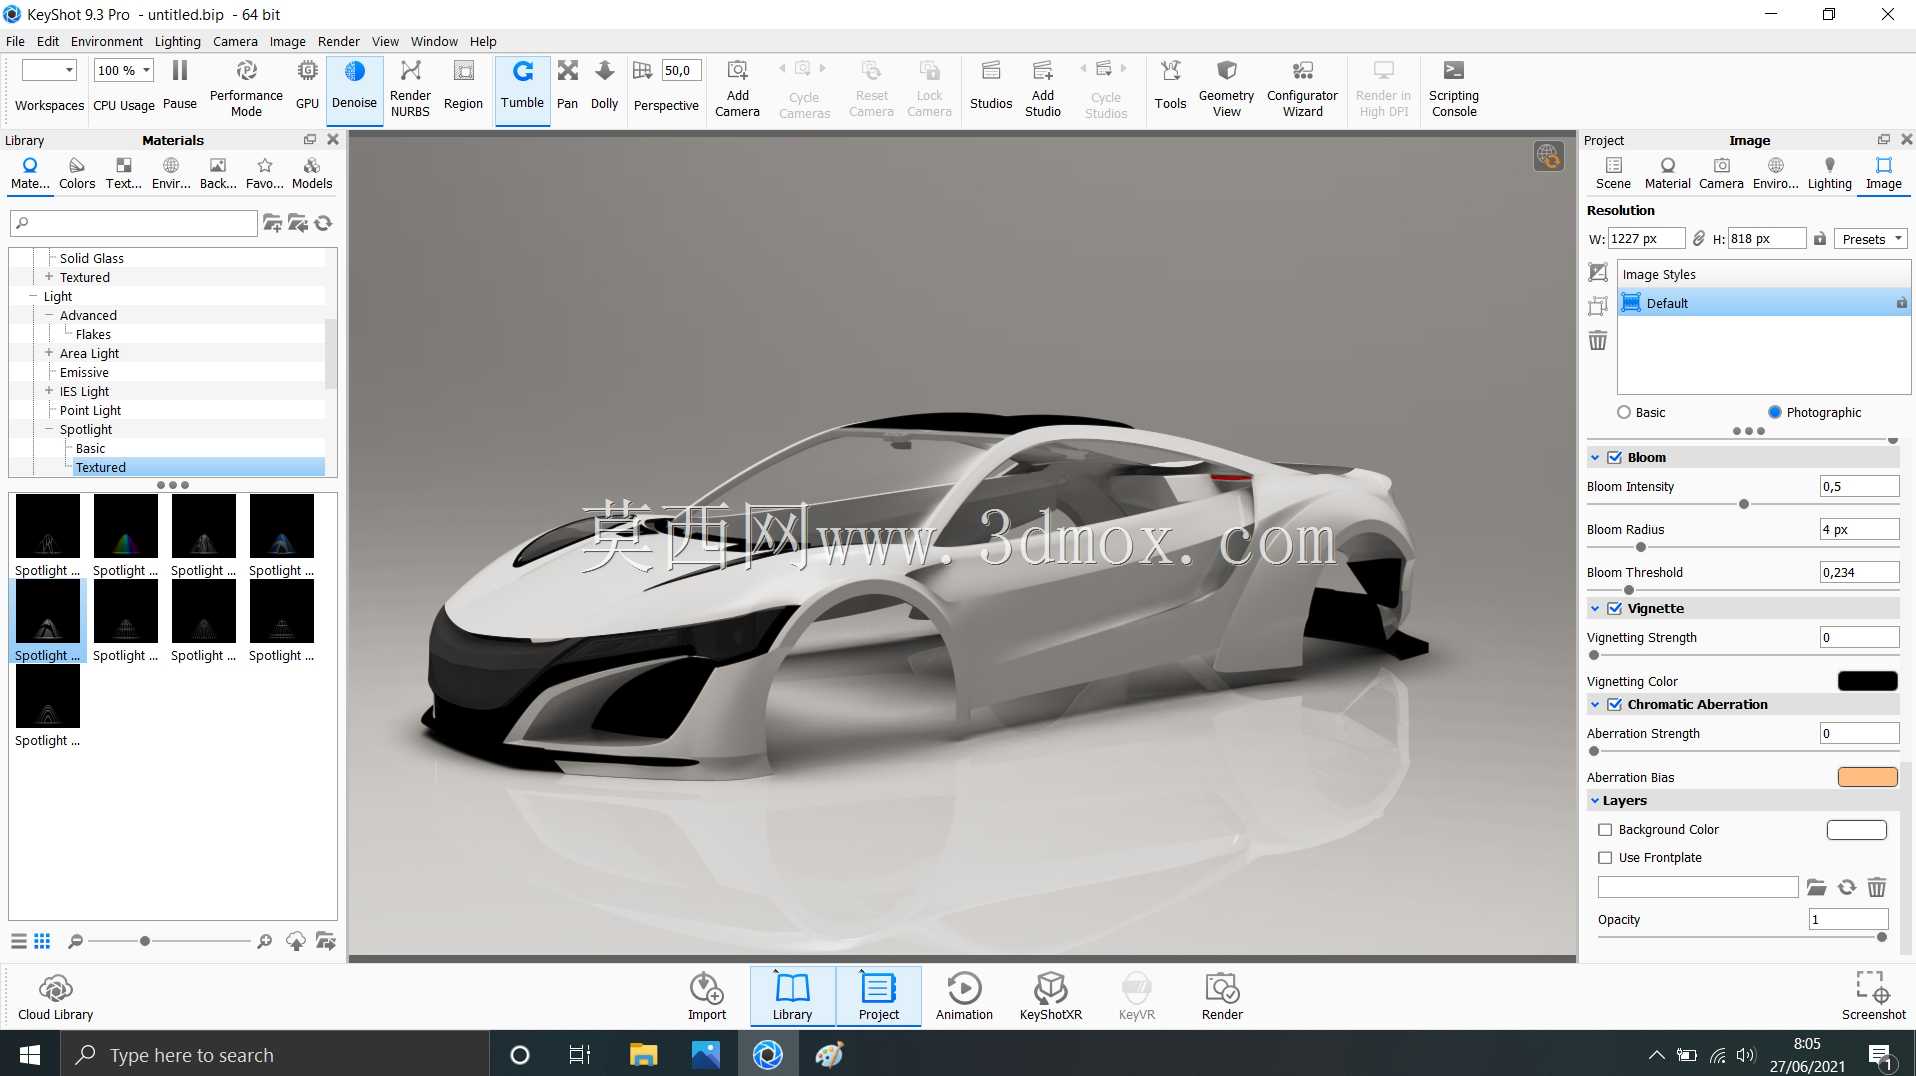The image size is (1916, 1076).
Task: Launch the Configurator Wizard
Action: 1302,88
